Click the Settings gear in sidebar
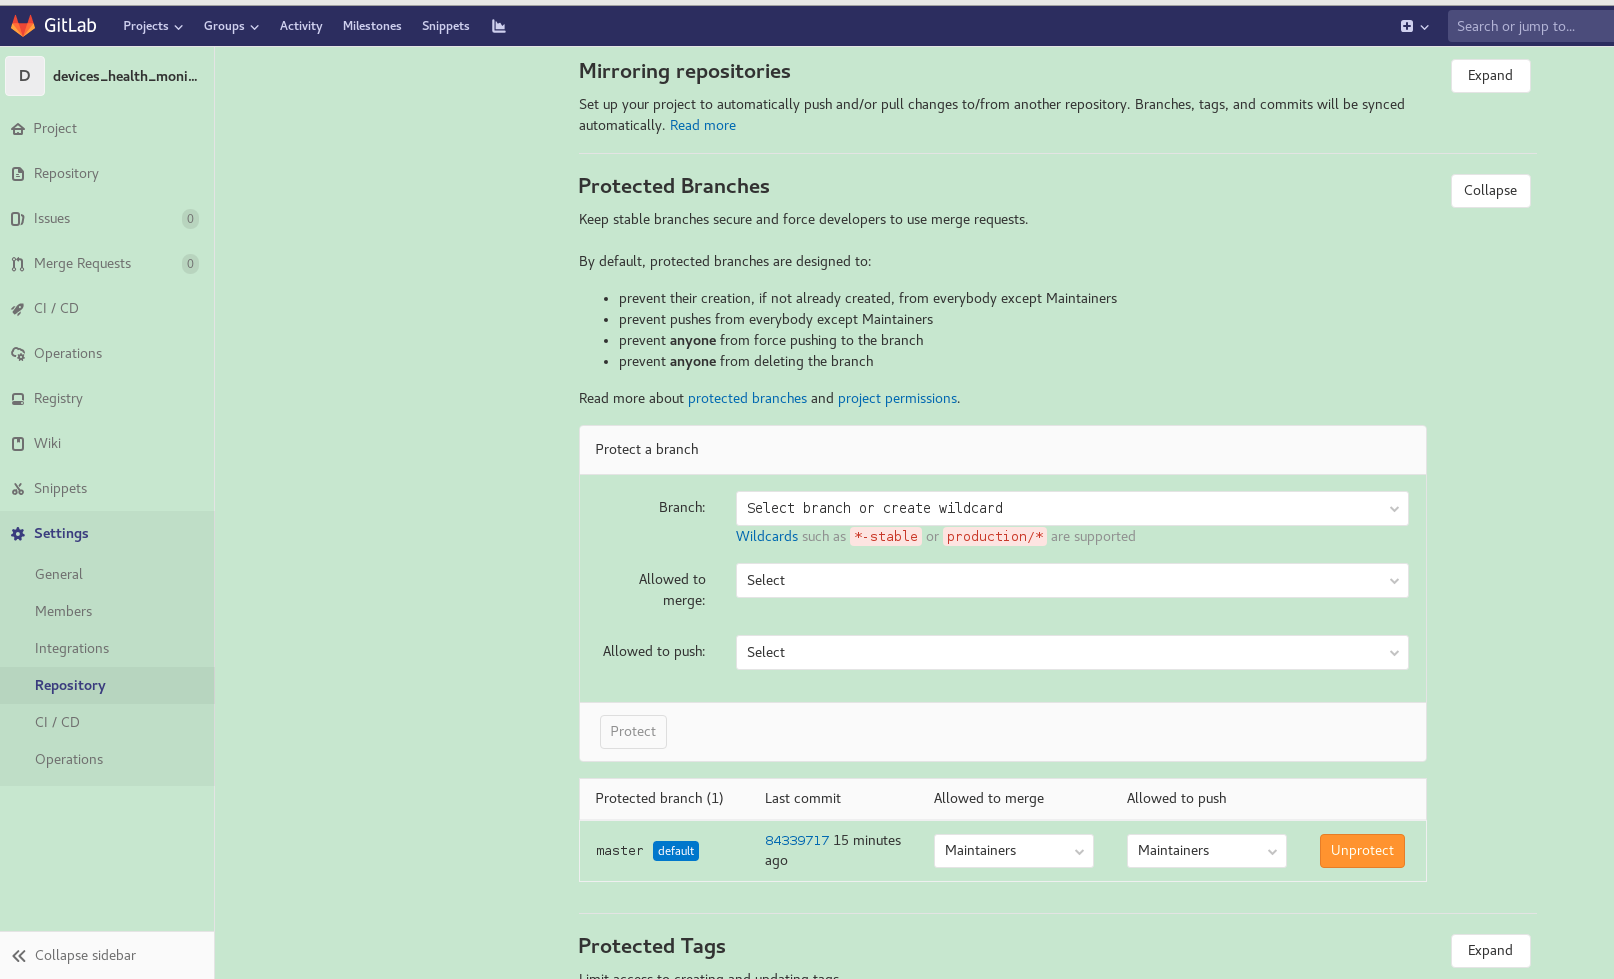The width and height of the screenshot is (1614, 979). [61, 533]
